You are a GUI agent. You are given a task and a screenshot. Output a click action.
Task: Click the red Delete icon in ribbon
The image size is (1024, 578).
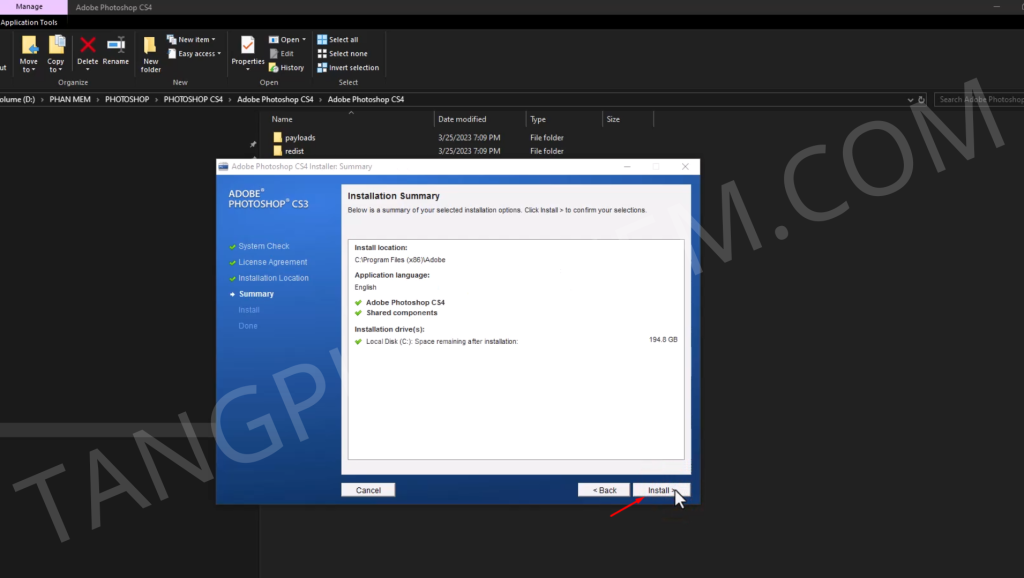pyautogui.click(x=88, y=50)
